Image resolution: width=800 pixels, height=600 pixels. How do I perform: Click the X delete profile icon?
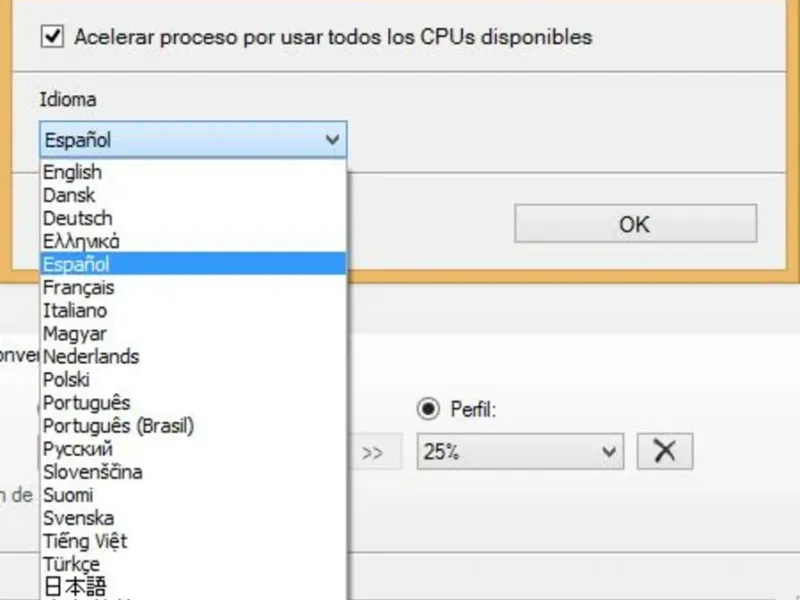pos(665,452)
